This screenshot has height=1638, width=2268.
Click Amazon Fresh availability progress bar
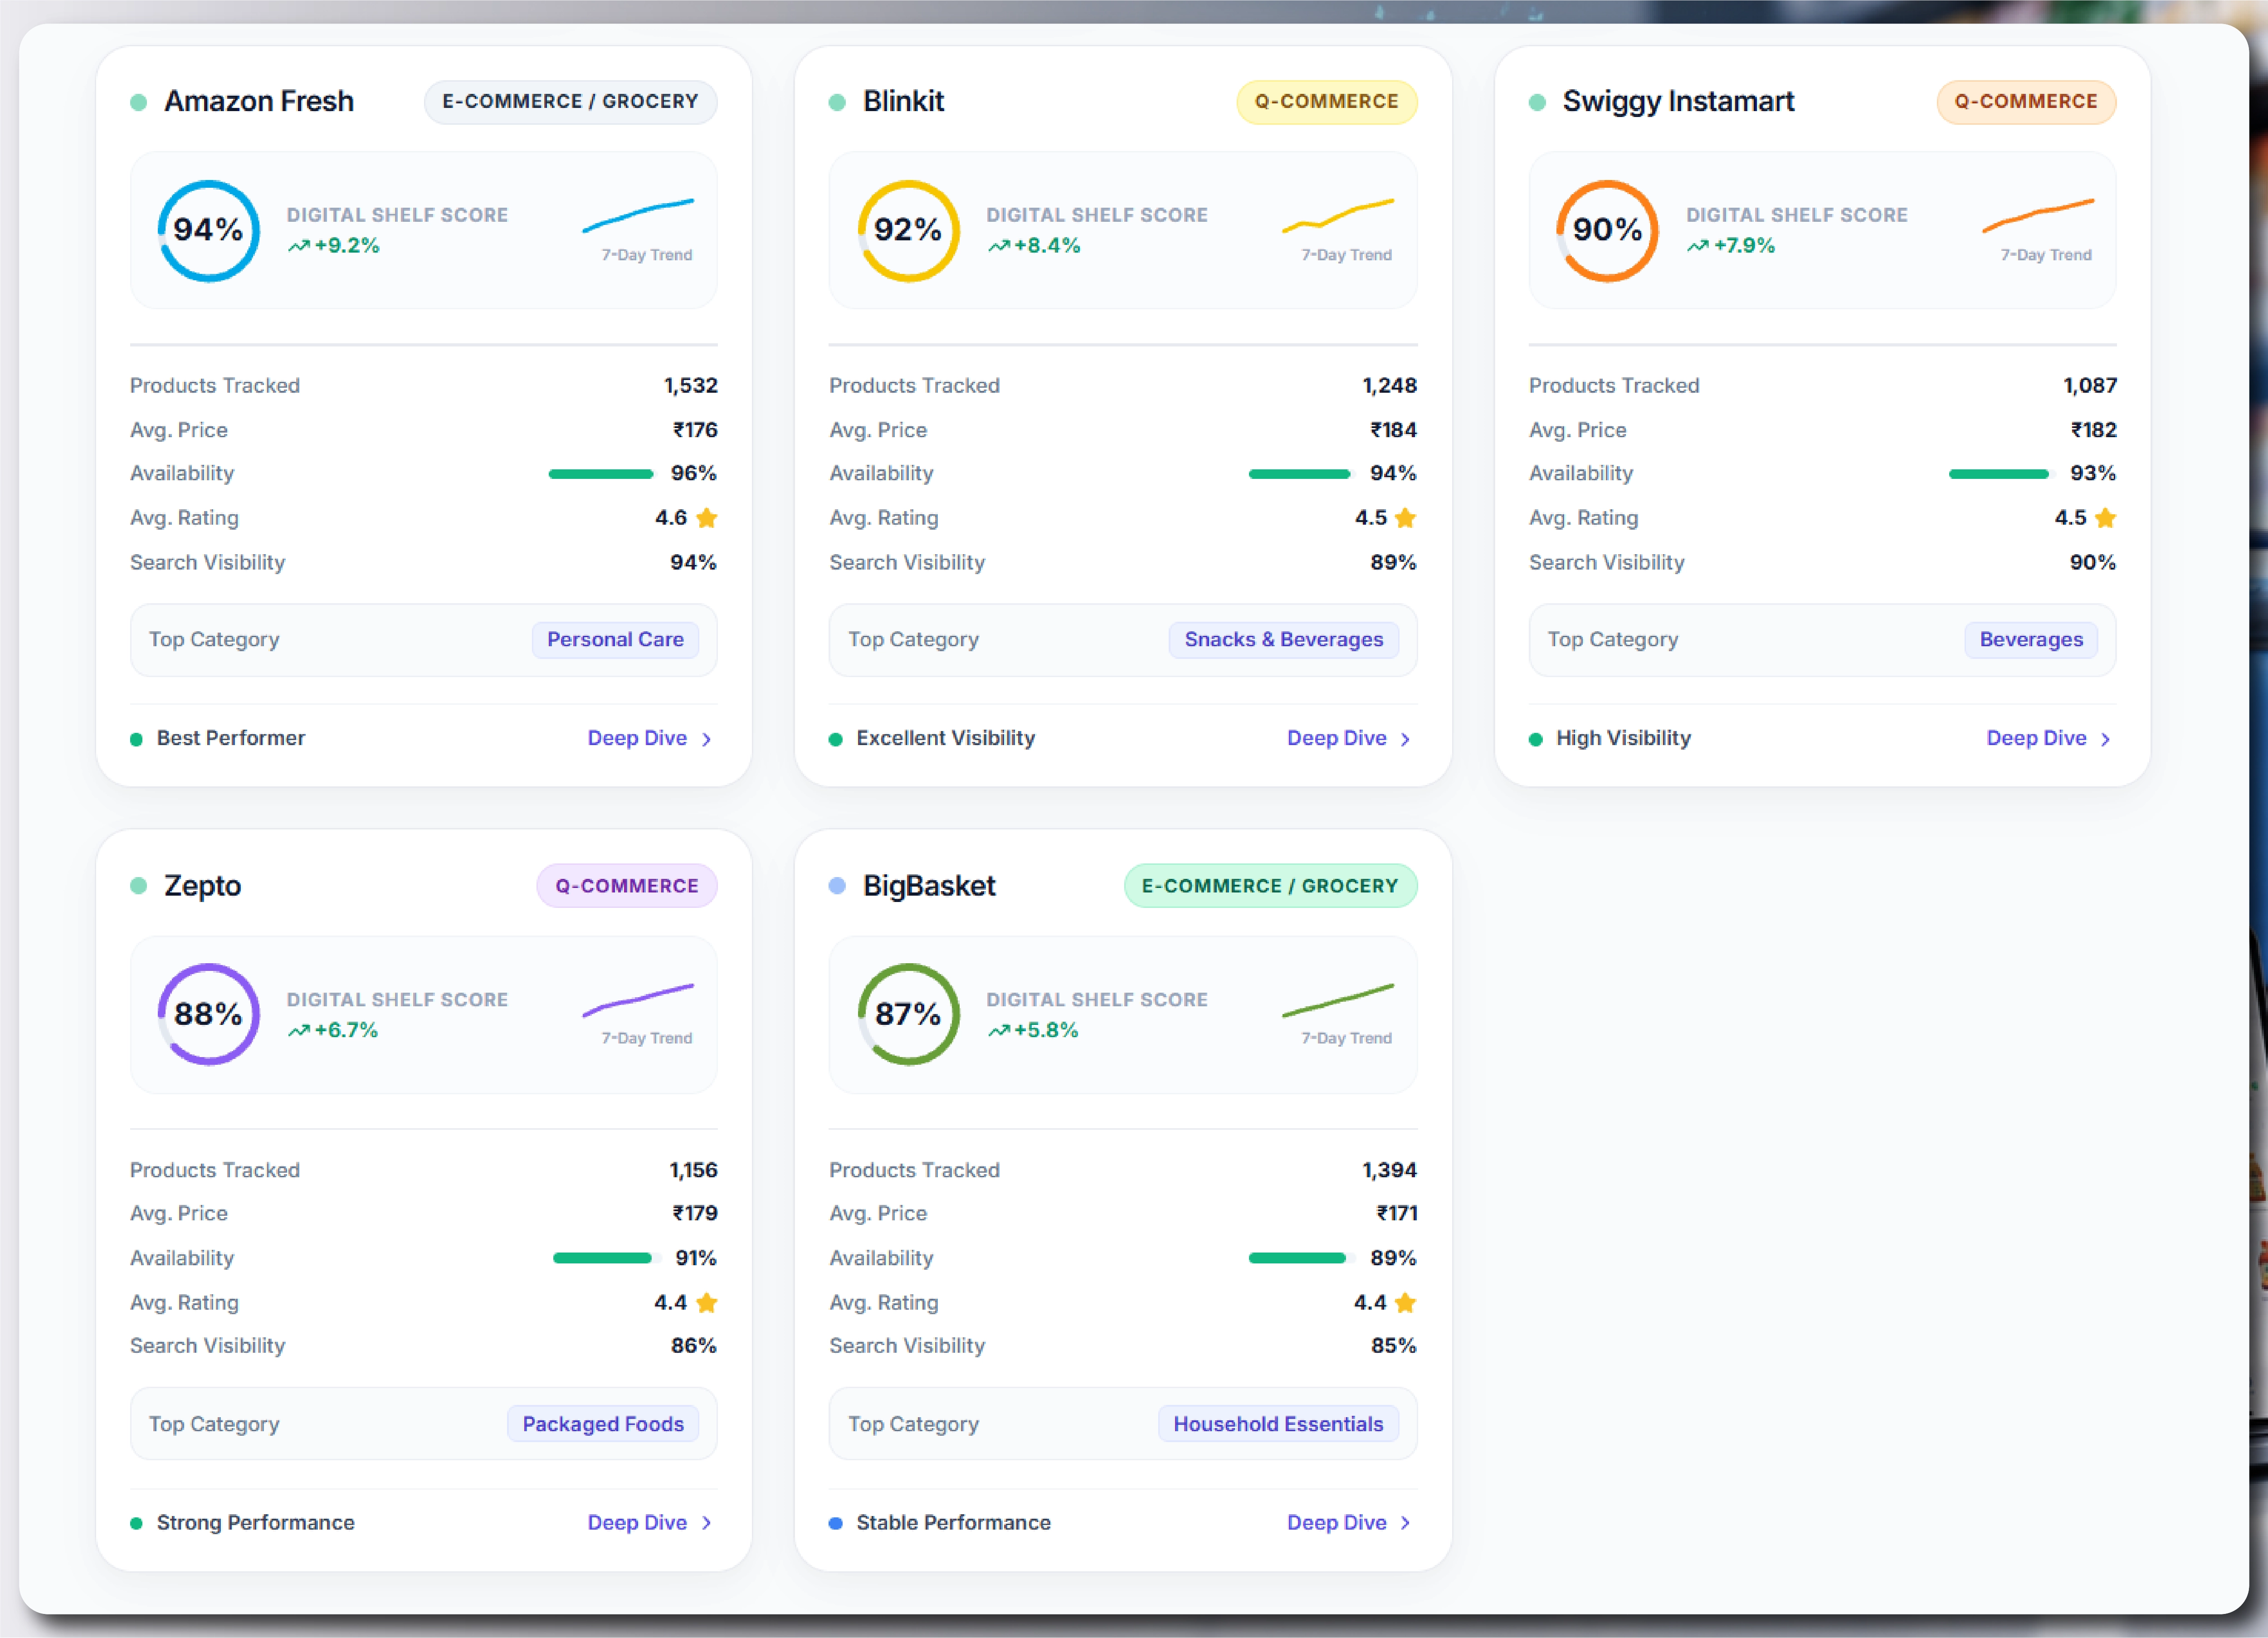[x=602, y=474]
